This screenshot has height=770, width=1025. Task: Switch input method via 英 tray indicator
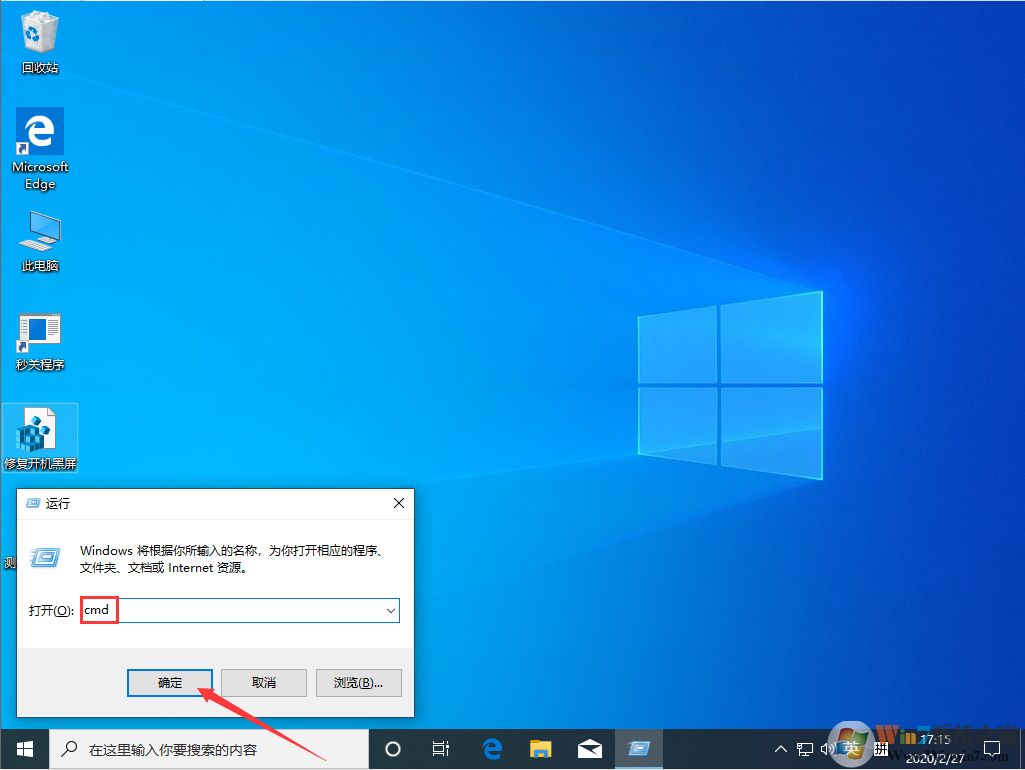coord(852,748)
